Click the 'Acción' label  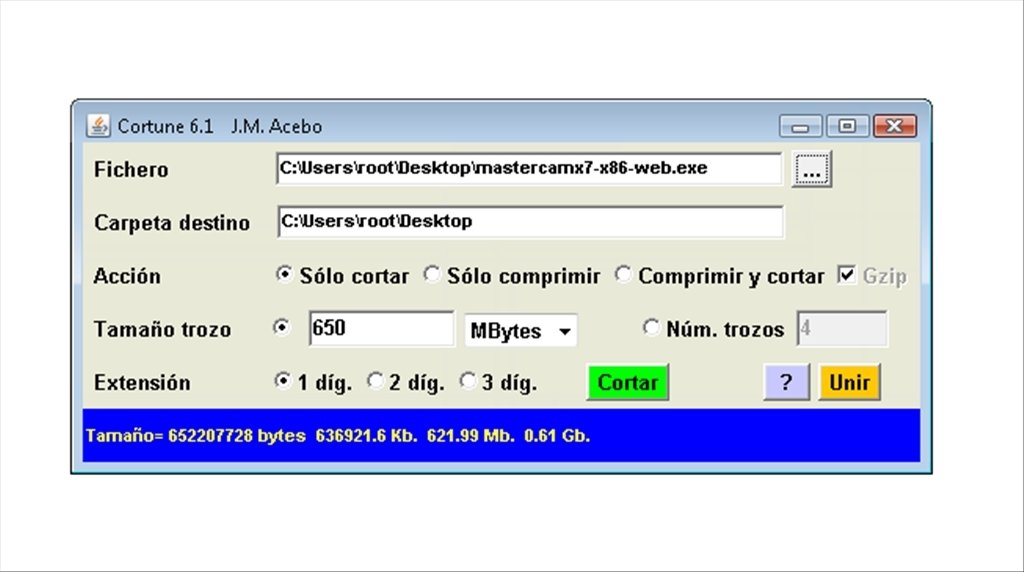point(127,276)
